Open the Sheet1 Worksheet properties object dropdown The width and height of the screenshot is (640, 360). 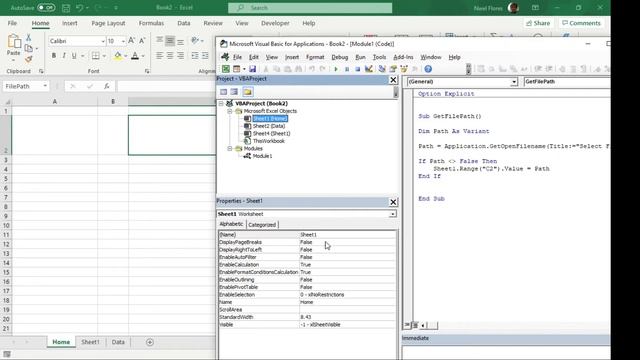(x=392, y=214)
